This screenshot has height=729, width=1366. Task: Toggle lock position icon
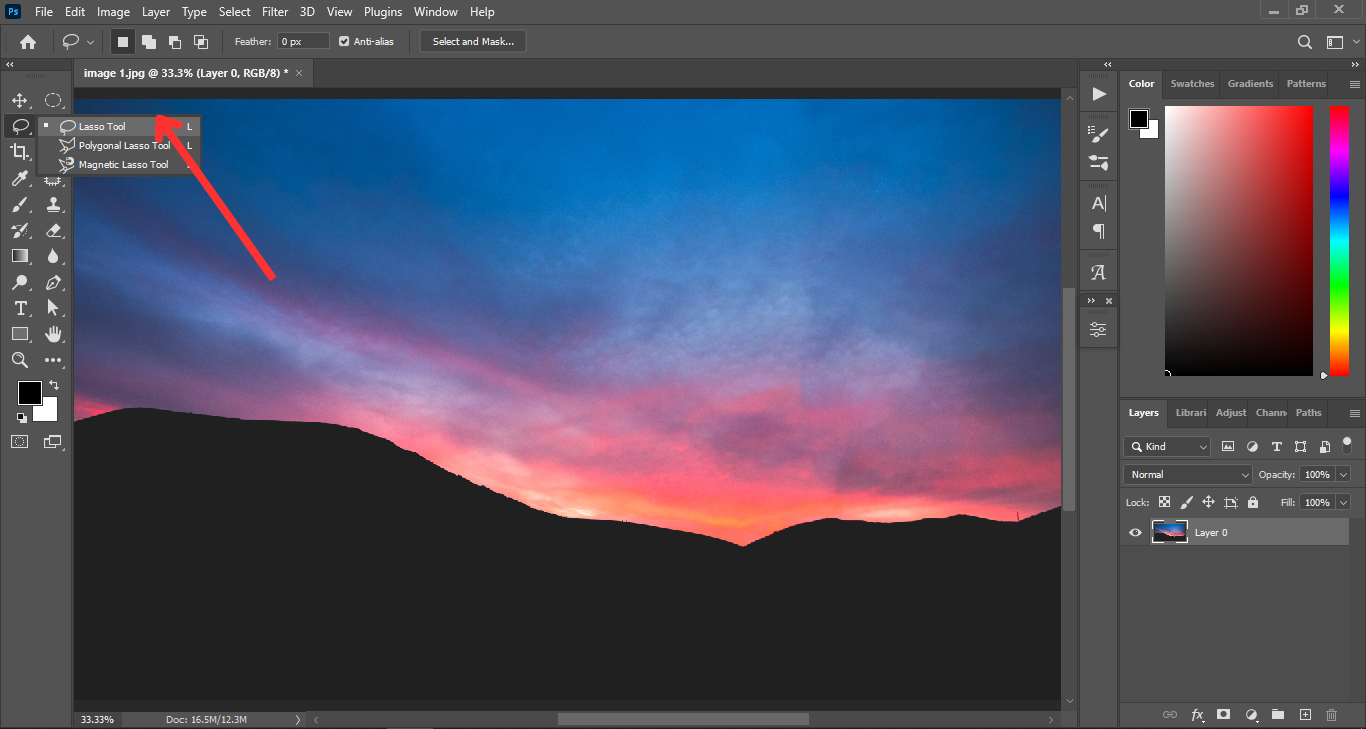click(x=1208, y=502)
